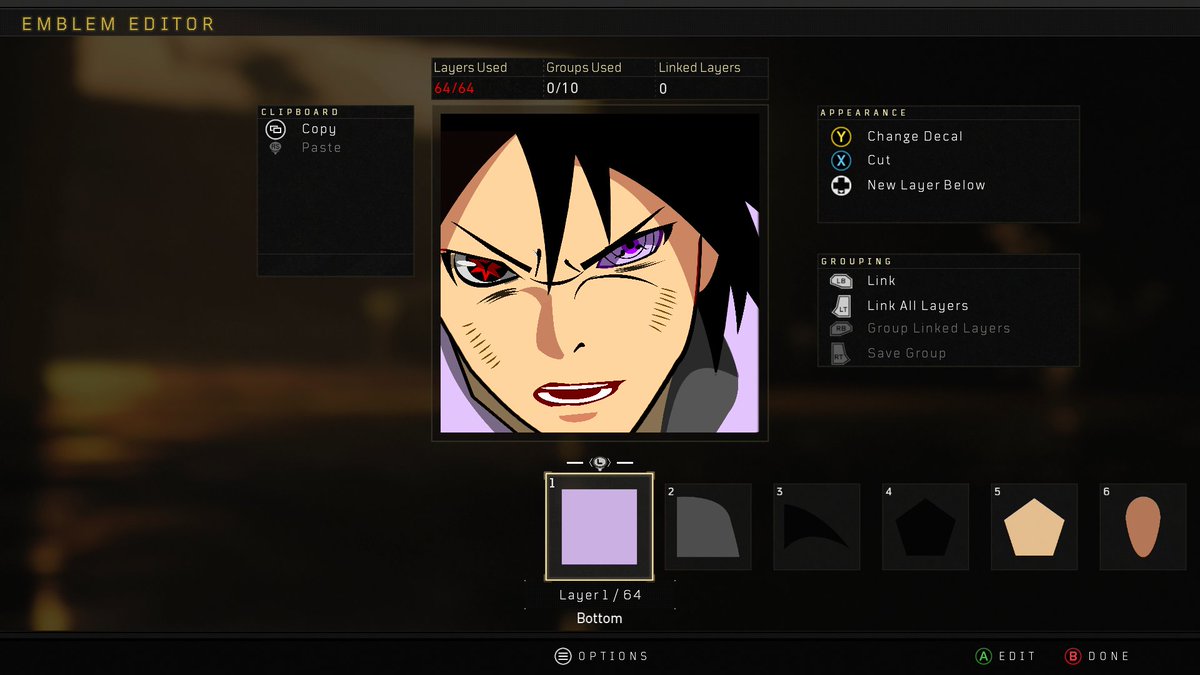The height and width of the screenshot is (675, 1200).
Task: Choose Group Linked Layers
Action: [938, 328]
